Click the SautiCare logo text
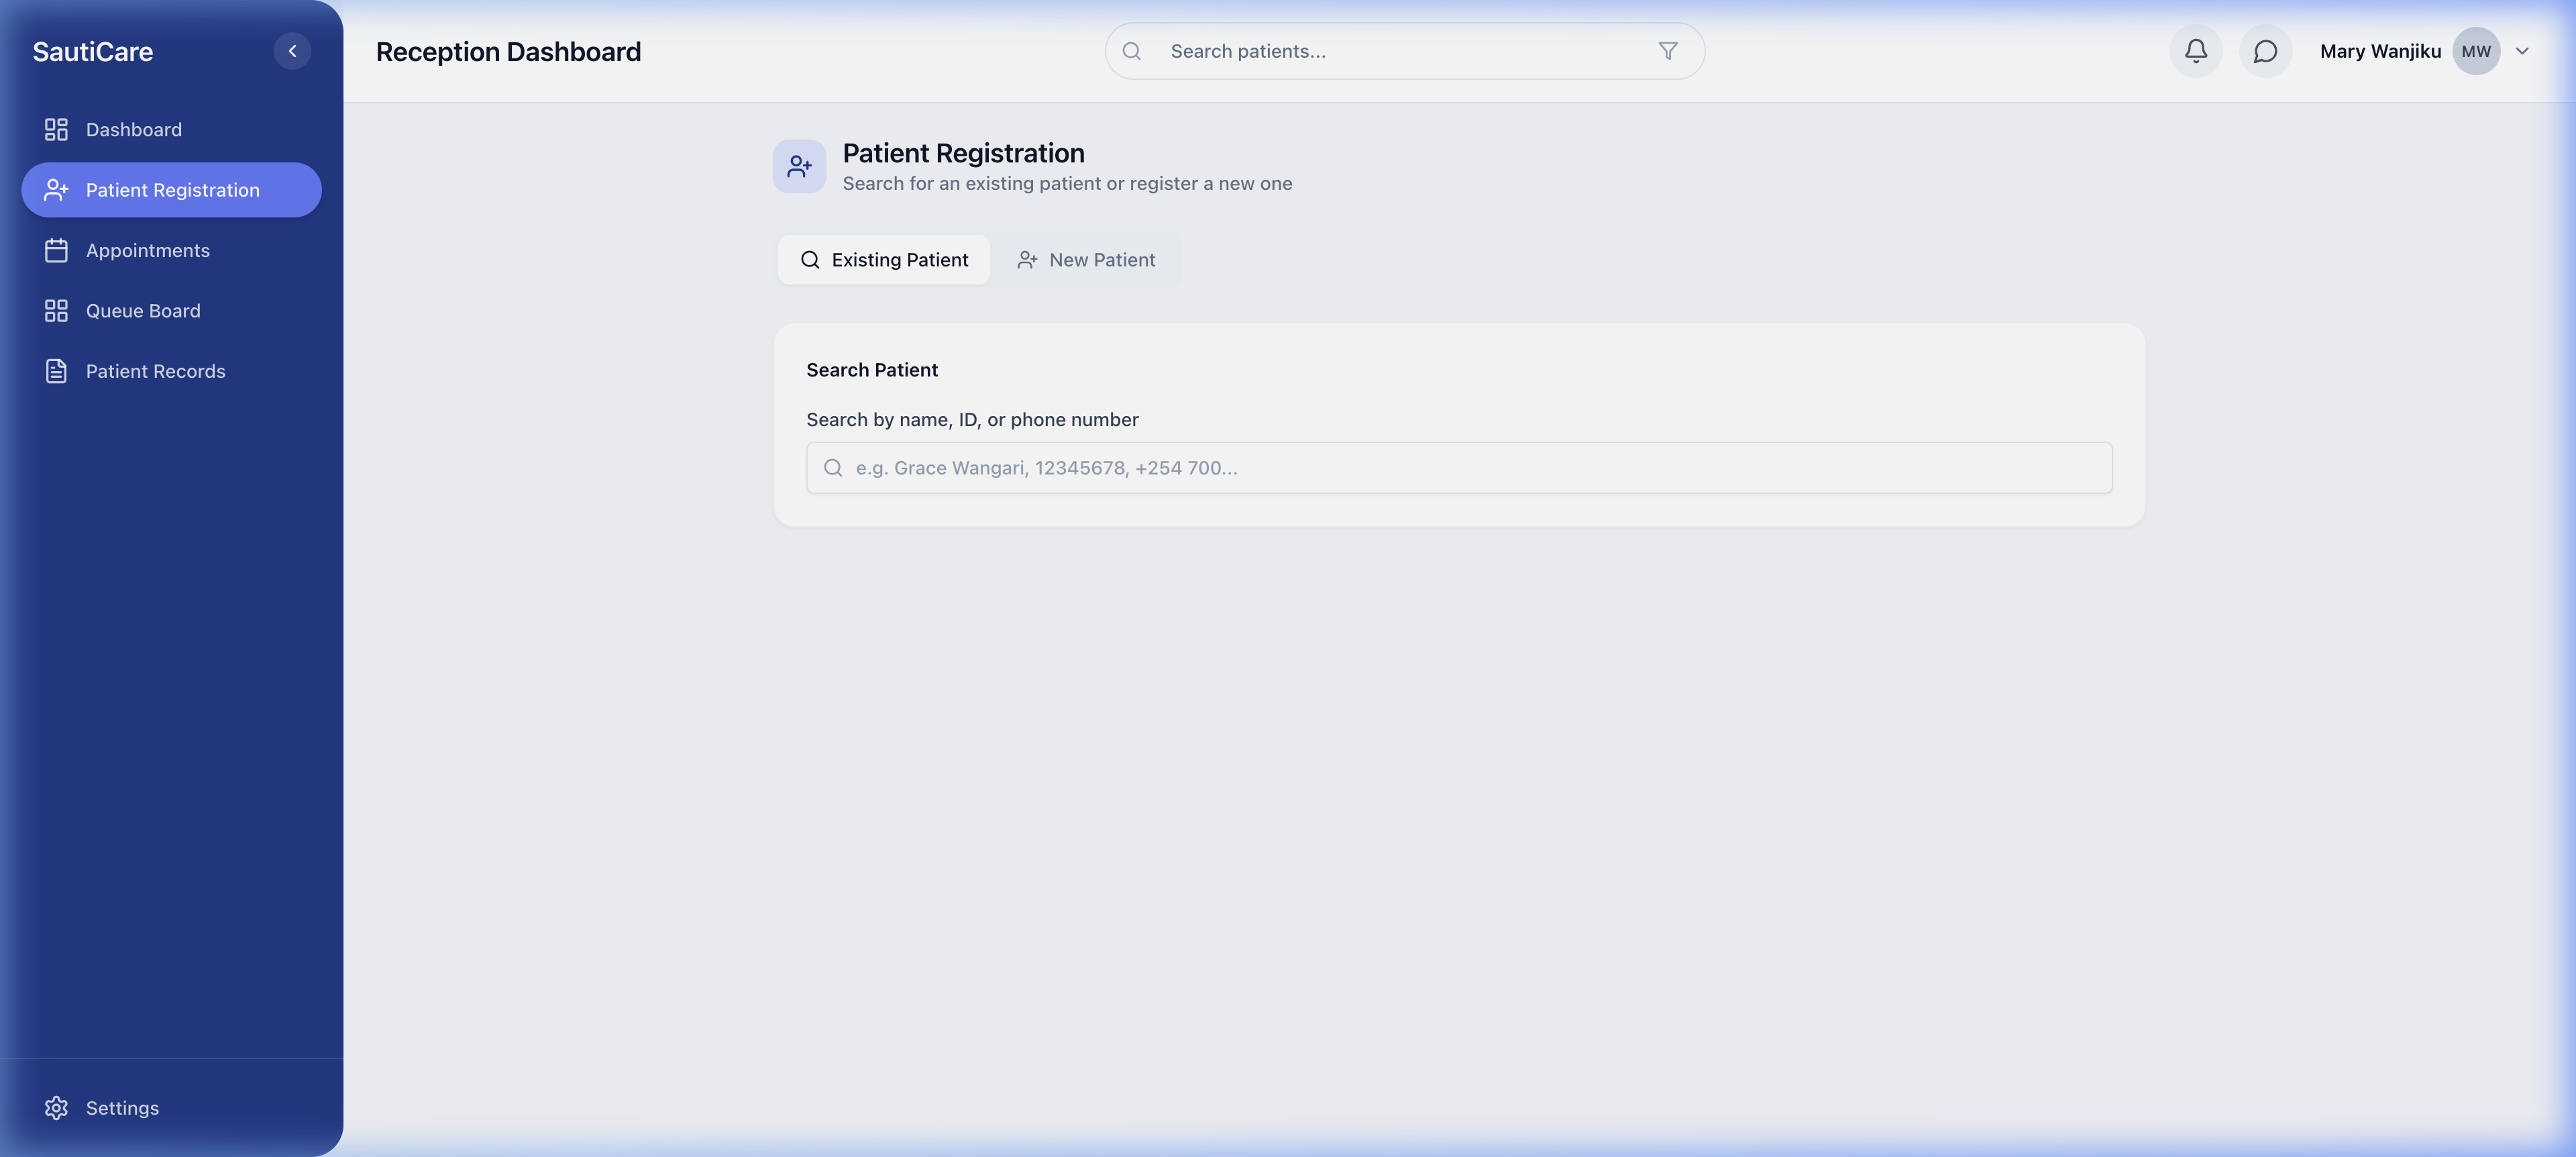Viewport: 2576px width, 1157px height. (92, 52)
